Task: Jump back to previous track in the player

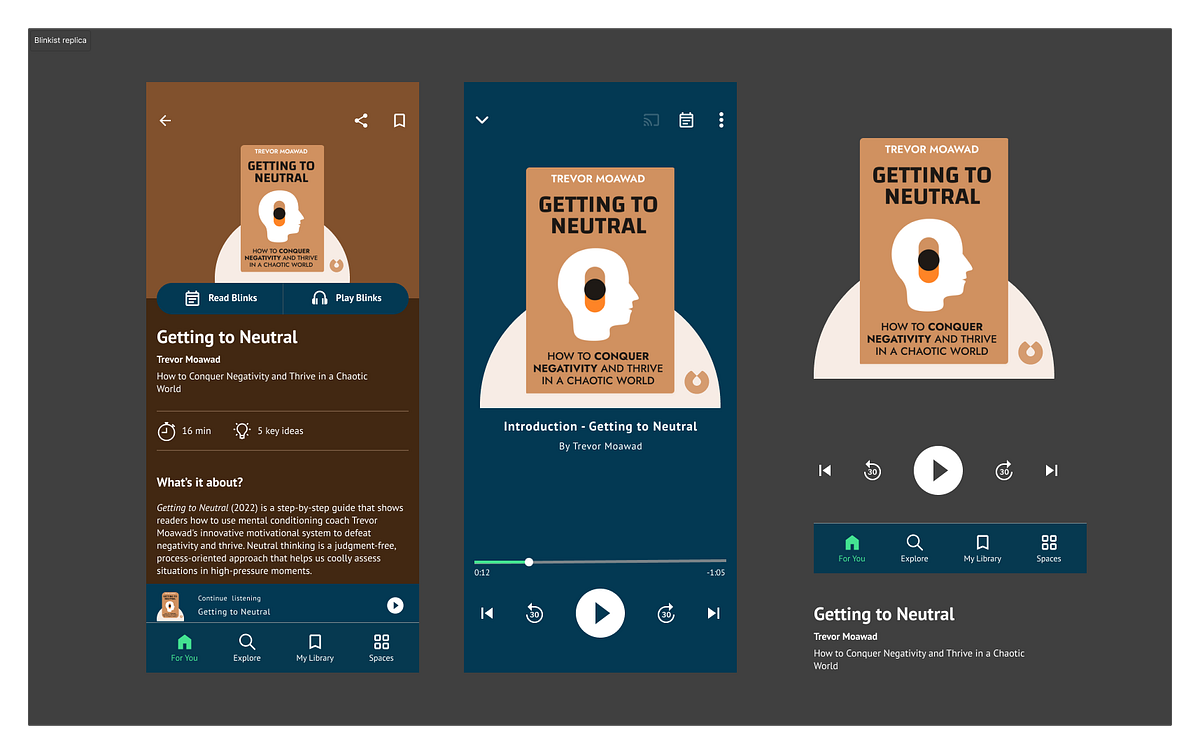Action: pos(487,613)
